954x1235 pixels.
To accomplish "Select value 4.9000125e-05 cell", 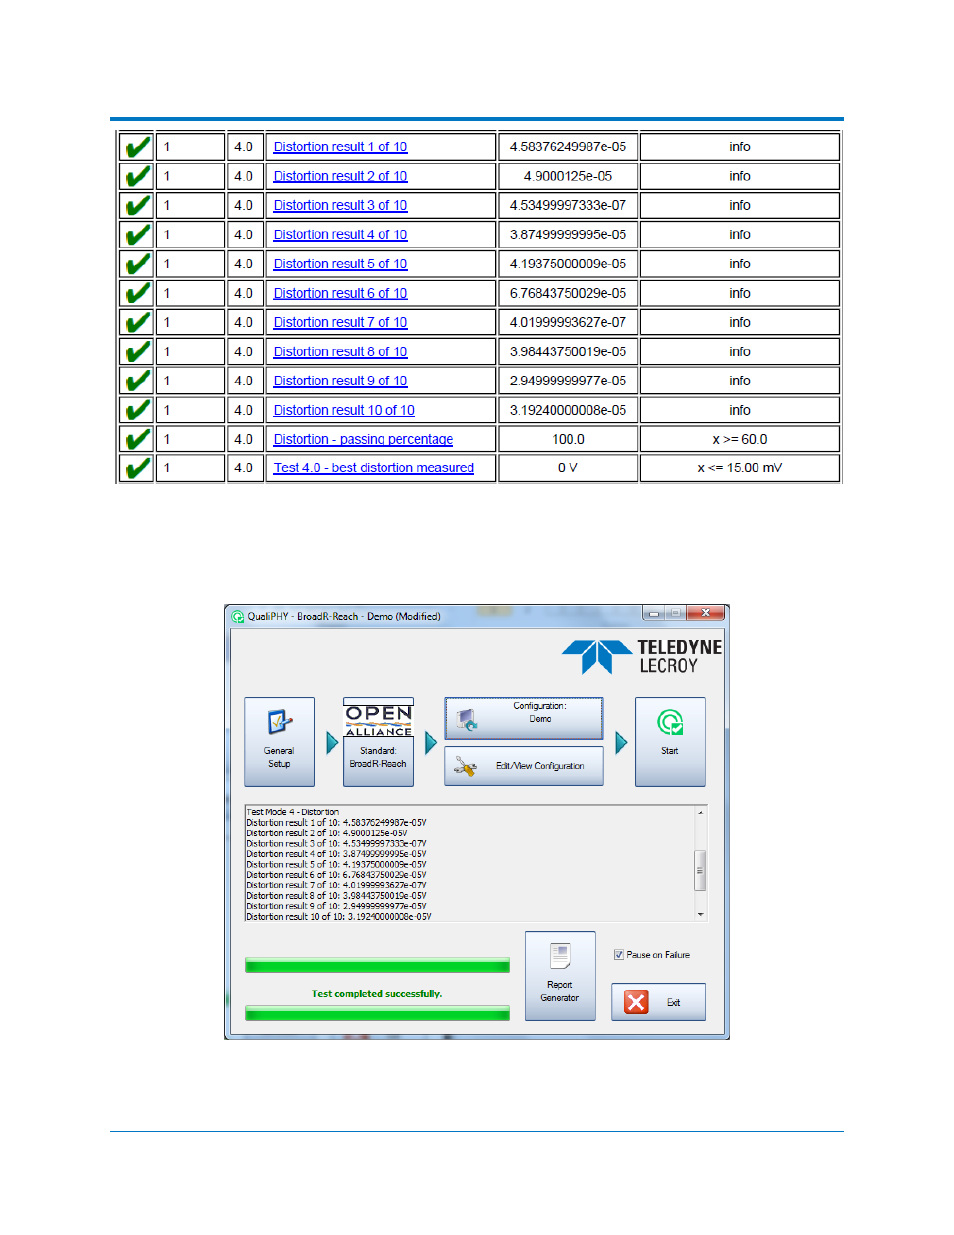I will click(568, 176).
